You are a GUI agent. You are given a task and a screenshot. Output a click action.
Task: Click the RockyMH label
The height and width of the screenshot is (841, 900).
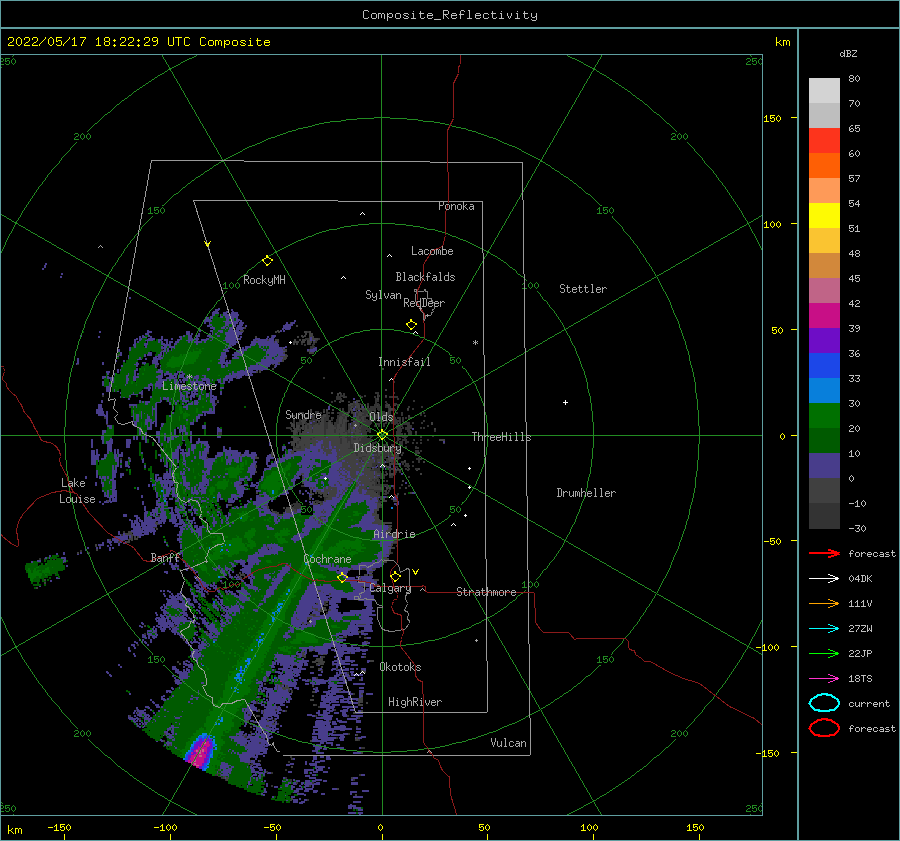(x=265, y=280)
